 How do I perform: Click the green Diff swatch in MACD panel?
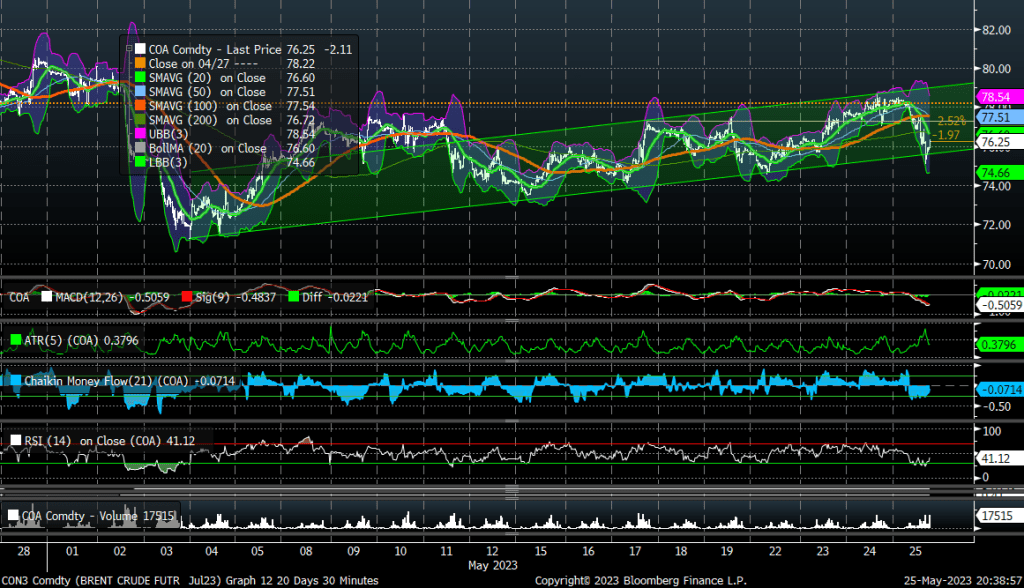293,297
